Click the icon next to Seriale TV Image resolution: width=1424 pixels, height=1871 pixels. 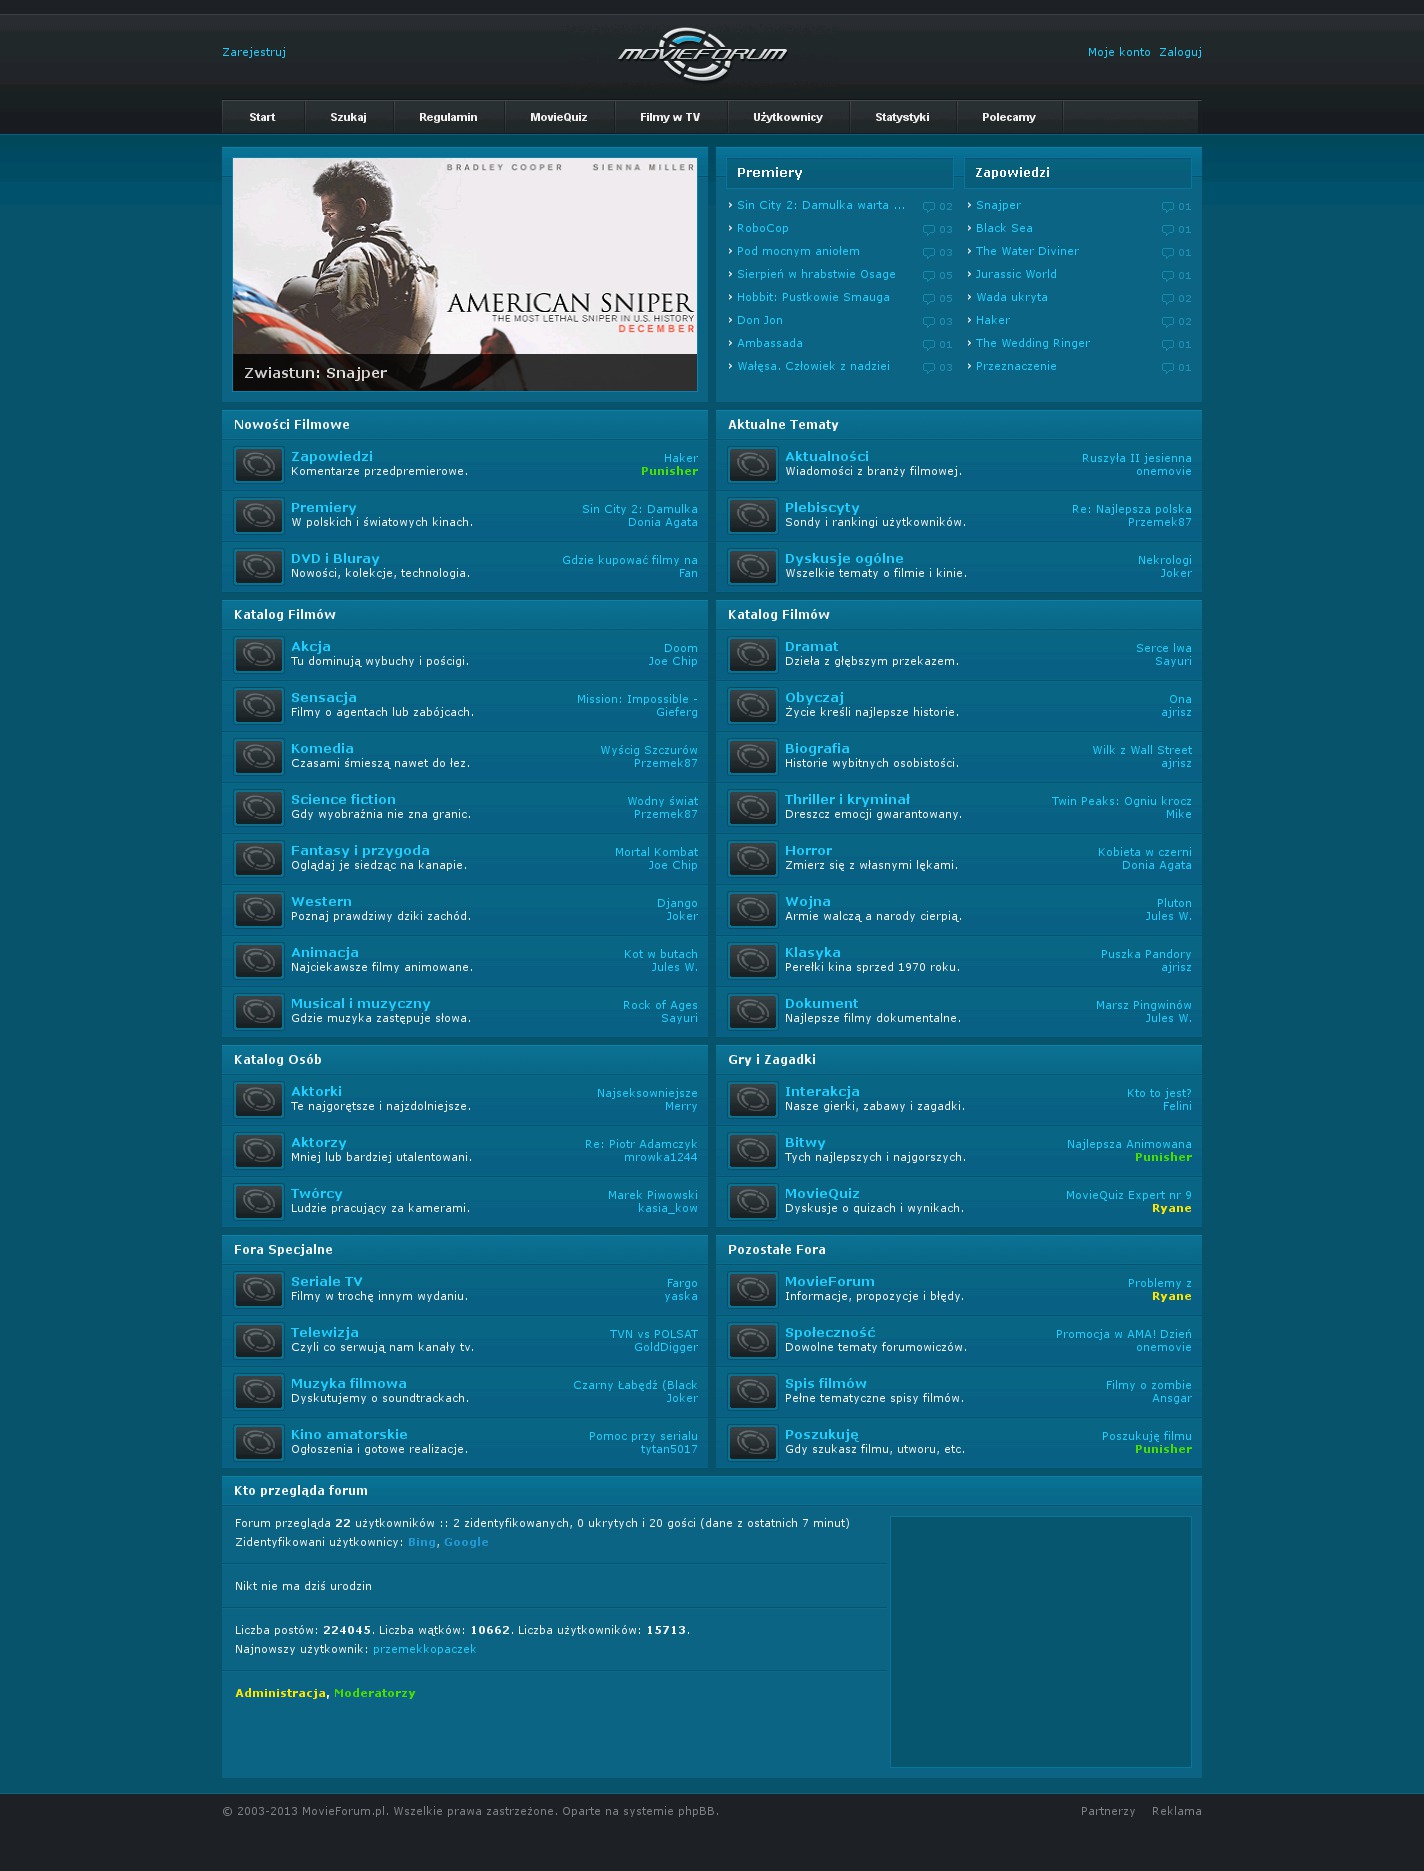click(258, 1290)
